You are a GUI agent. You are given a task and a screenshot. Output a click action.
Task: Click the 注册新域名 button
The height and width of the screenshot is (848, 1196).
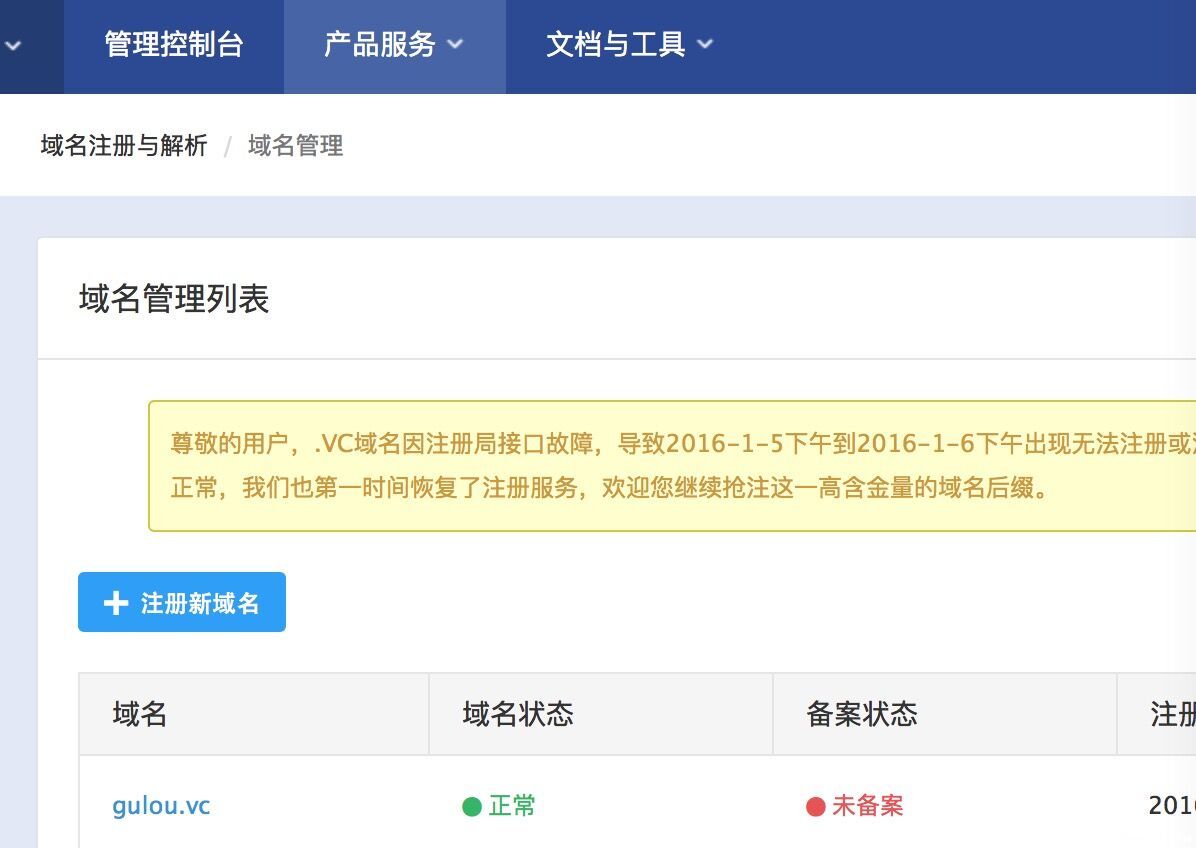click(181, 602)
